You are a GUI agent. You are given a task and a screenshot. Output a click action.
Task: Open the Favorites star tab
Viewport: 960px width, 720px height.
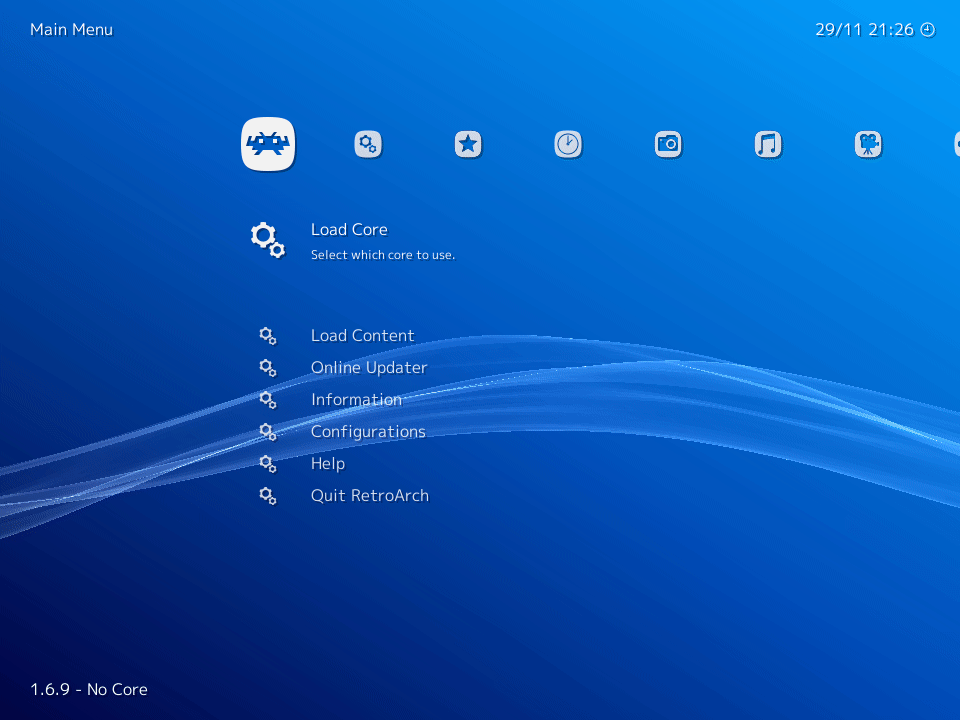pos(468,144)
